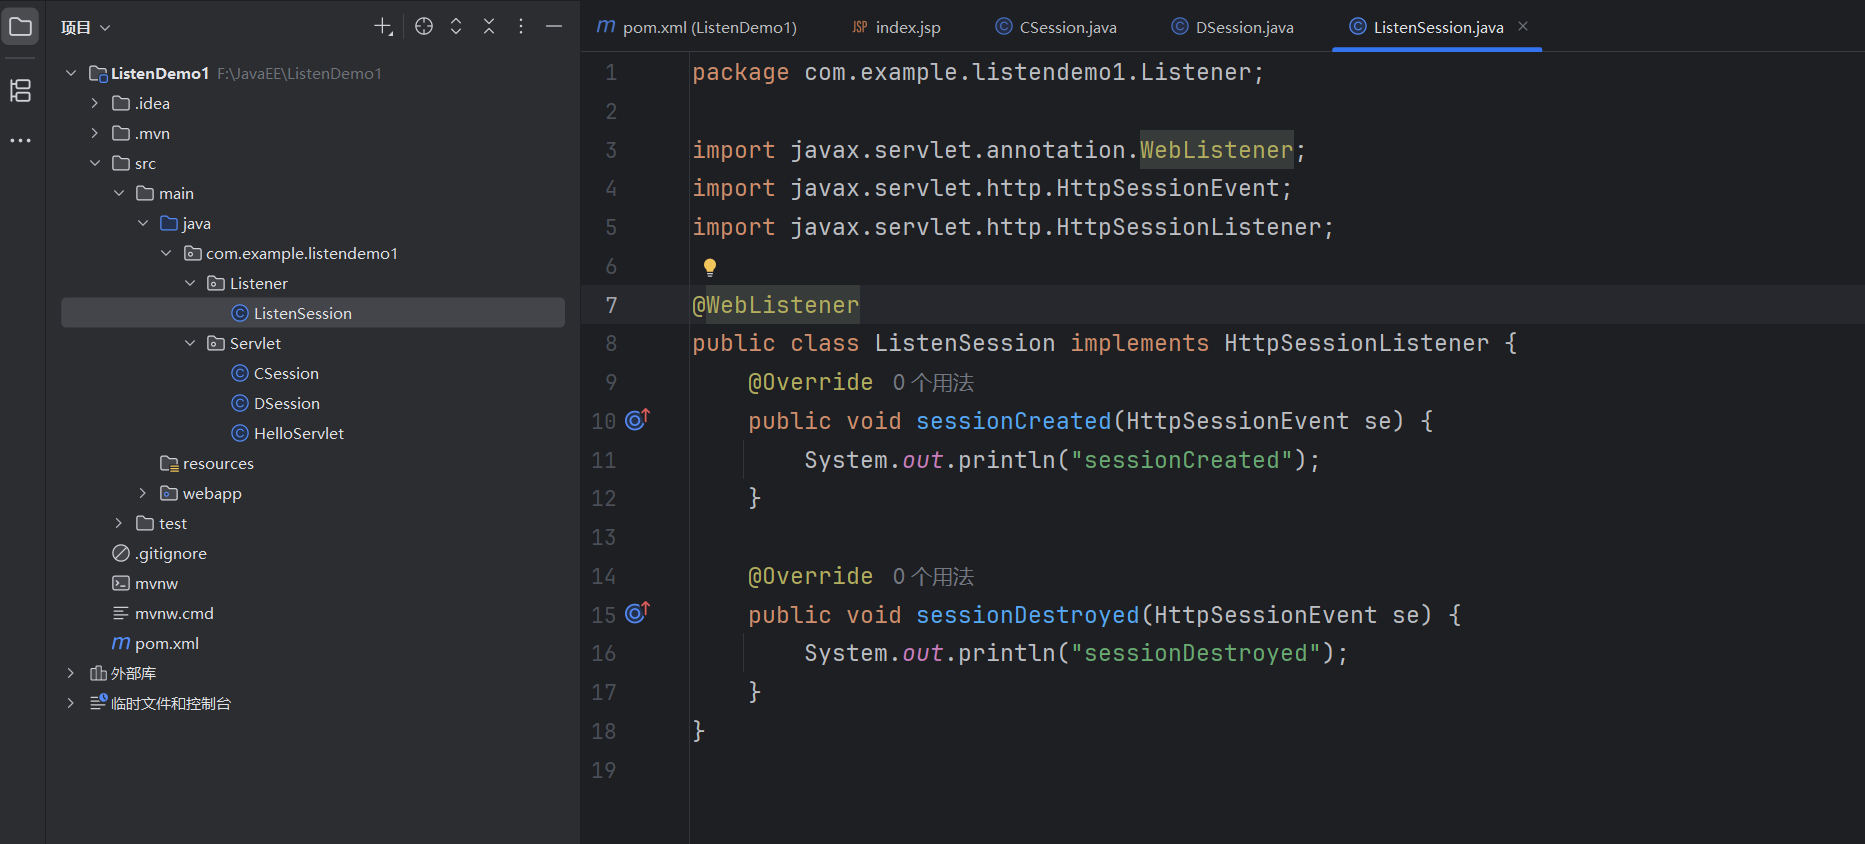1865x844 pixels.
Task: Collapse the ListenDemo1 project root
Action: tap(71, 73)
